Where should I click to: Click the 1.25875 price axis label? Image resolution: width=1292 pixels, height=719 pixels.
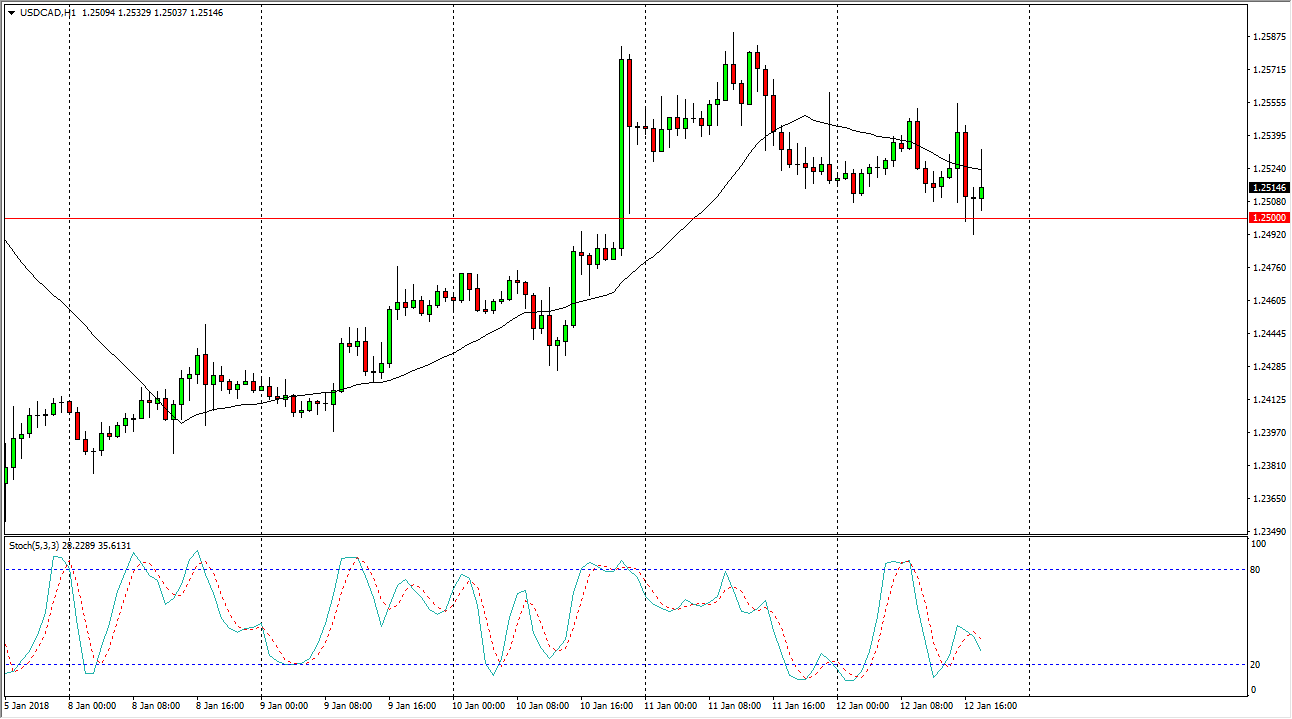pyautogui.click(x=1267, y=37)
